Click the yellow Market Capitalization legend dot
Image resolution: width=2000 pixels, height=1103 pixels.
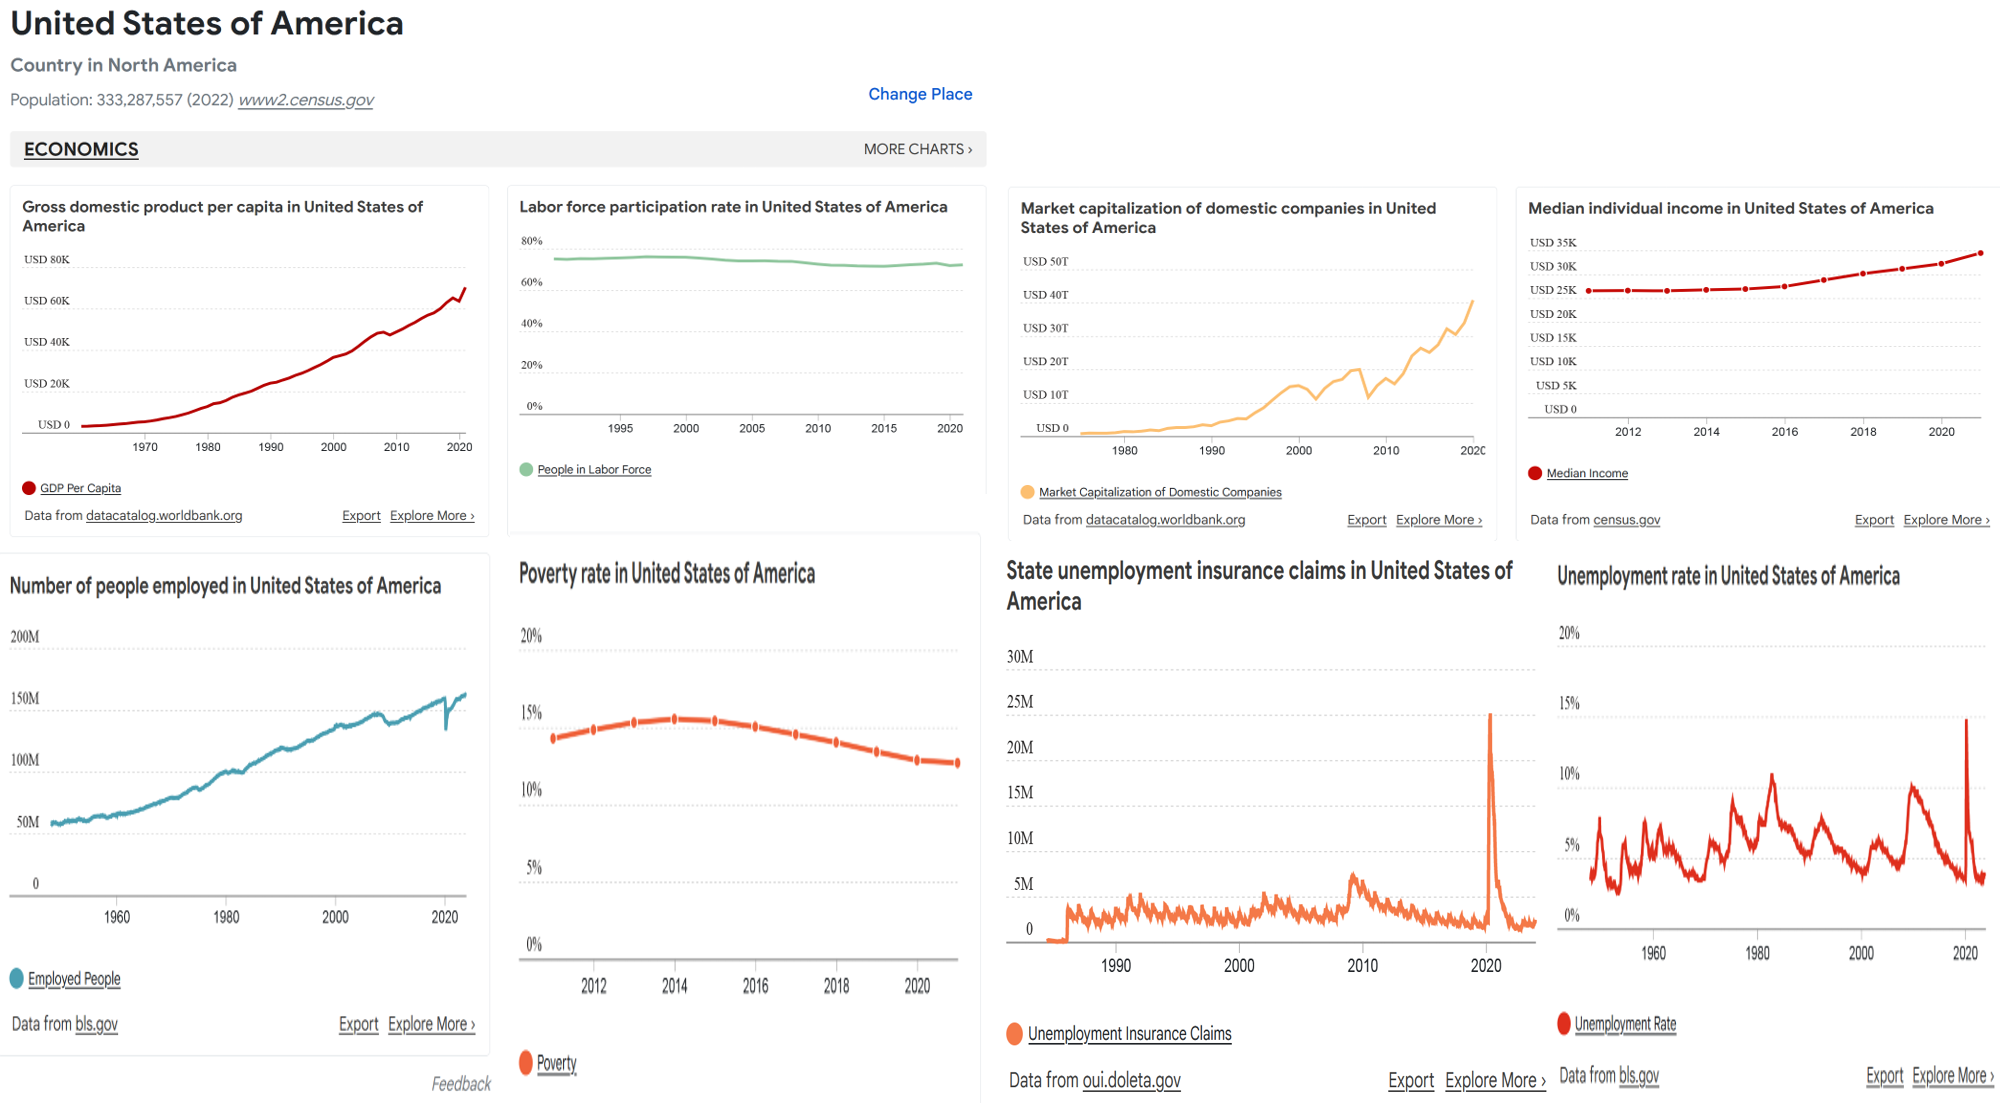(1027, 492)
